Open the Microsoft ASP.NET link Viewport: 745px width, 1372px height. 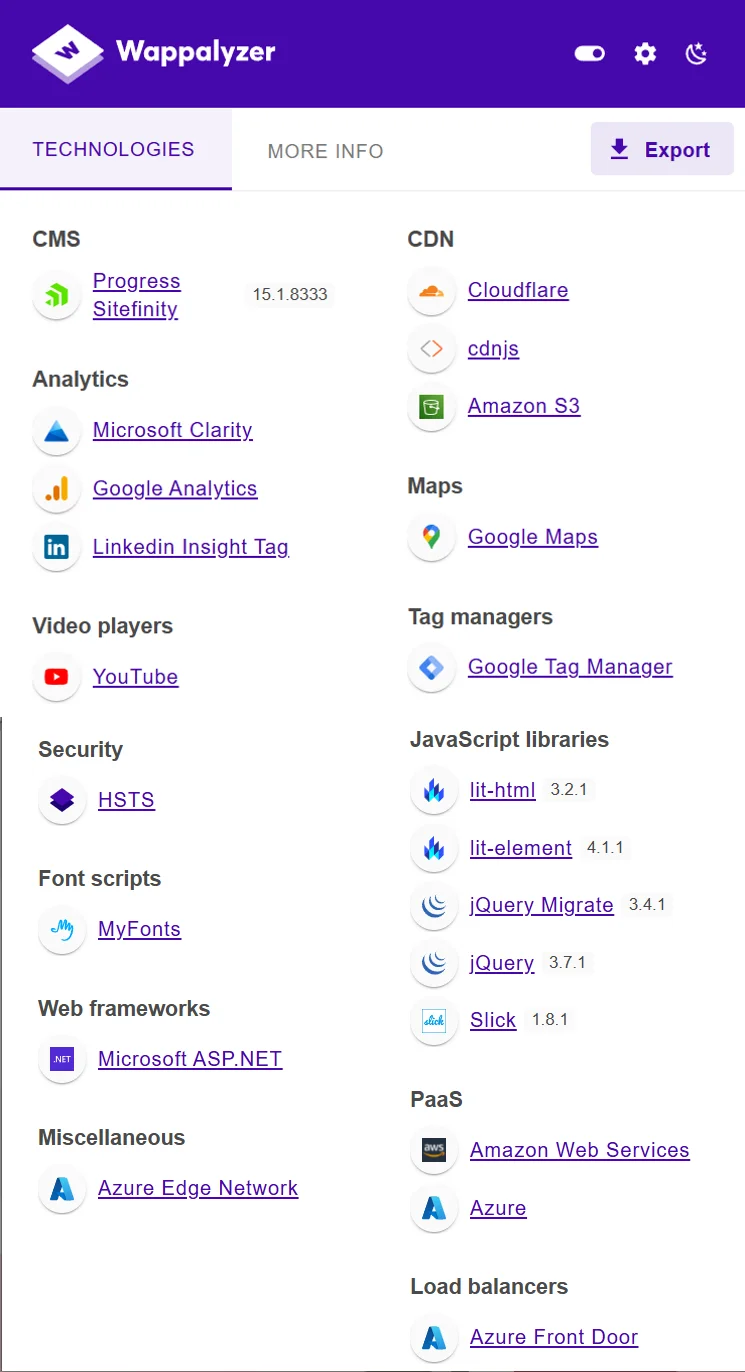point(190,1059)
